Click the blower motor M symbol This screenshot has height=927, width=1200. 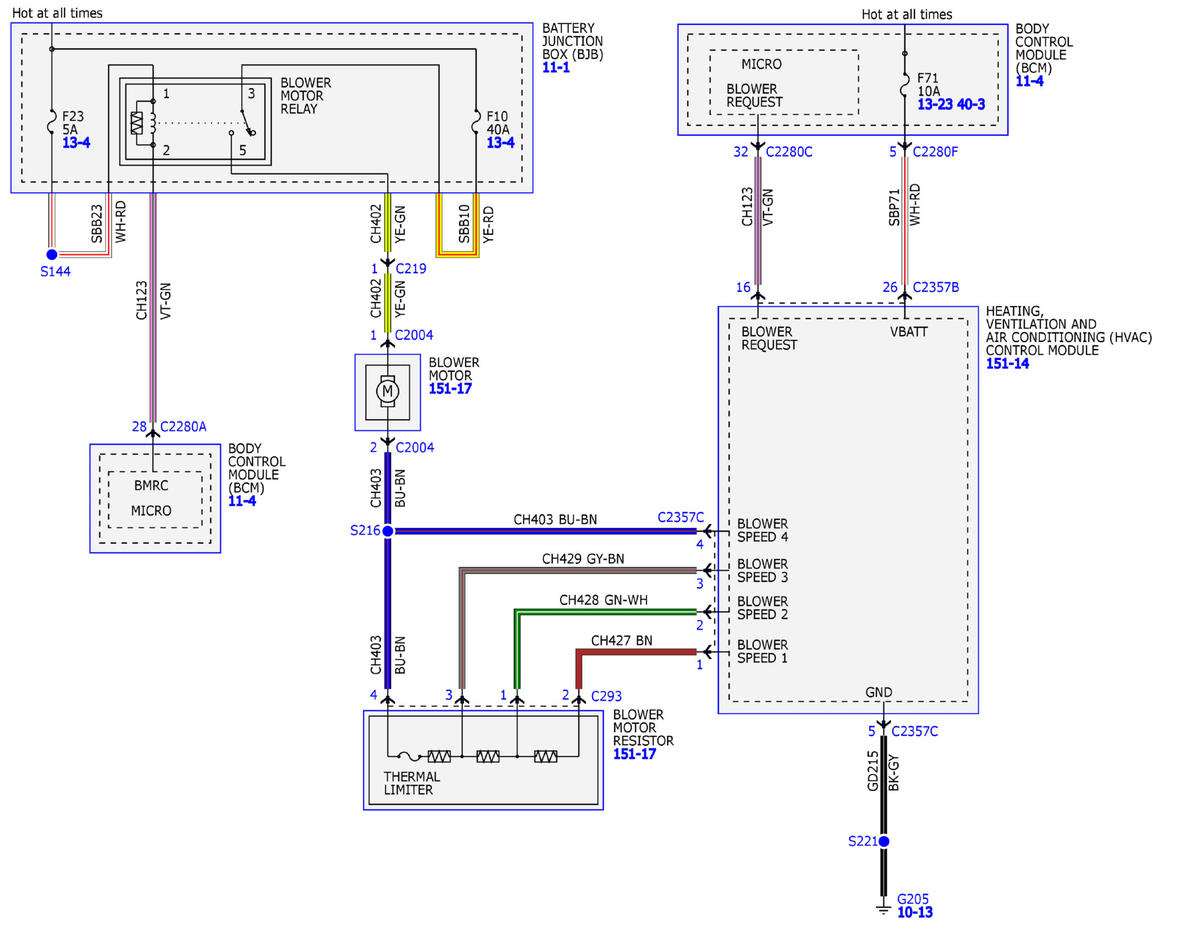tap(387, 390)
